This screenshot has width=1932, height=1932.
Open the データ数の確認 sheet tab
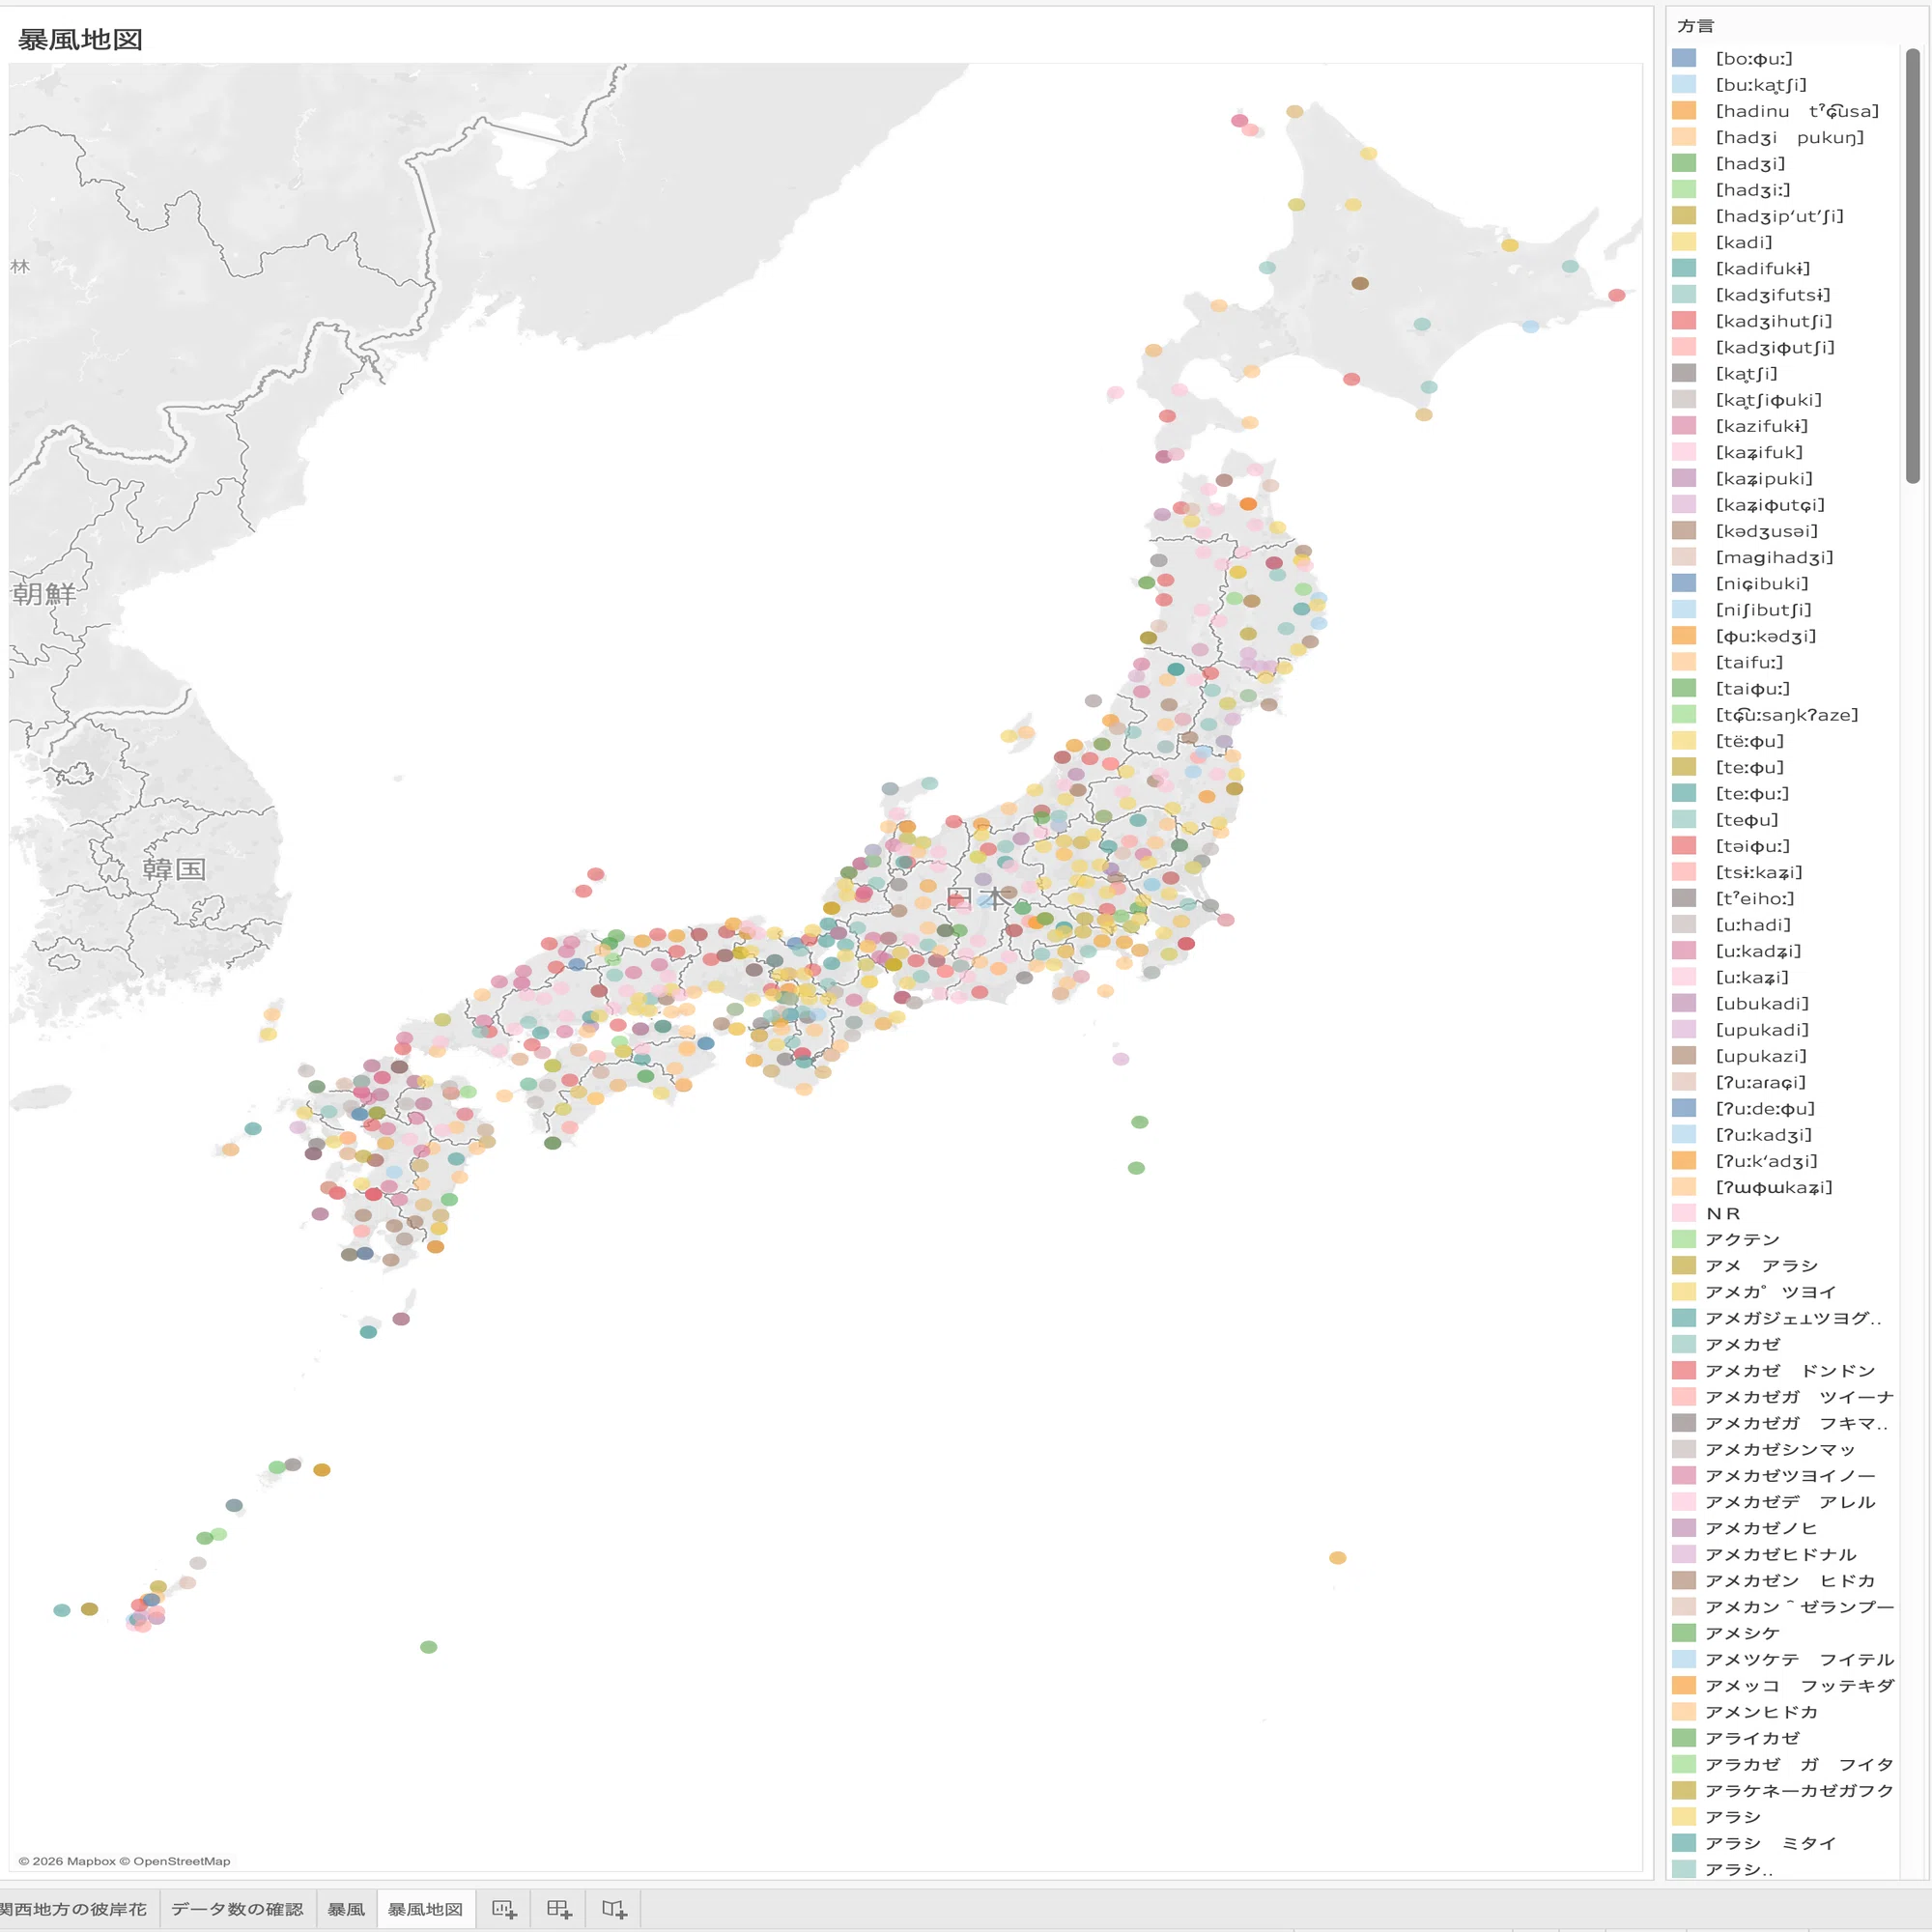tap(237, 1909)
